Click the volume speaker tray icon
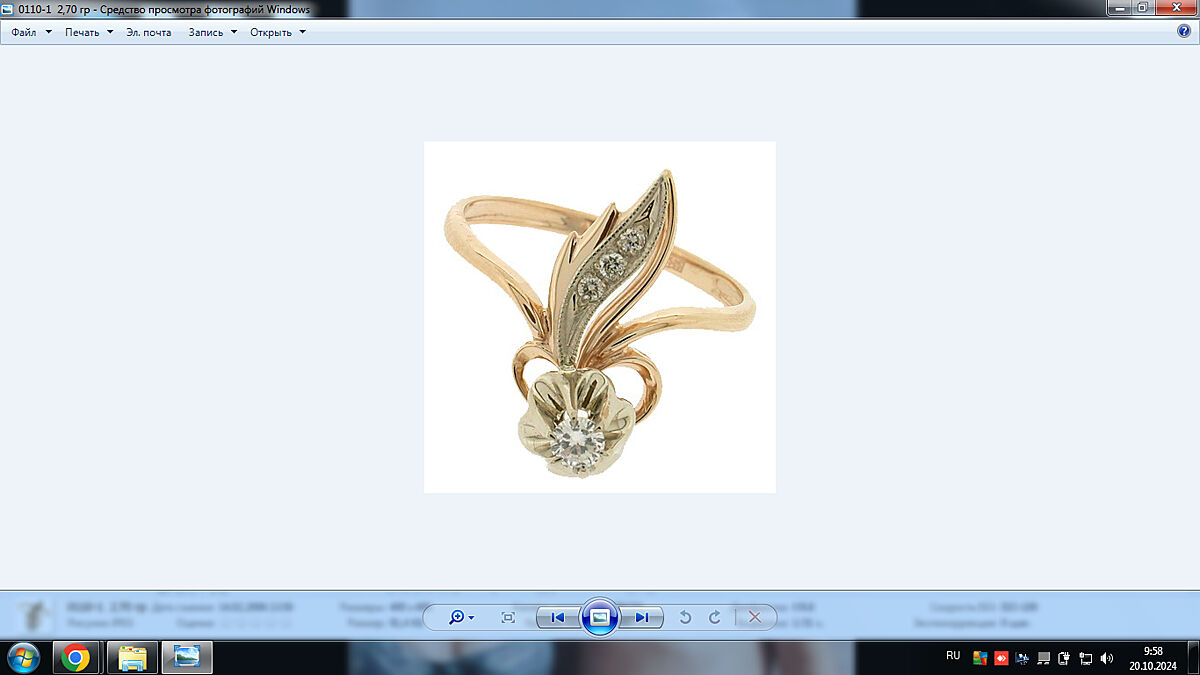Image resolution: width=1200 pixels, height=675 pixels. tap(1106, 658)
